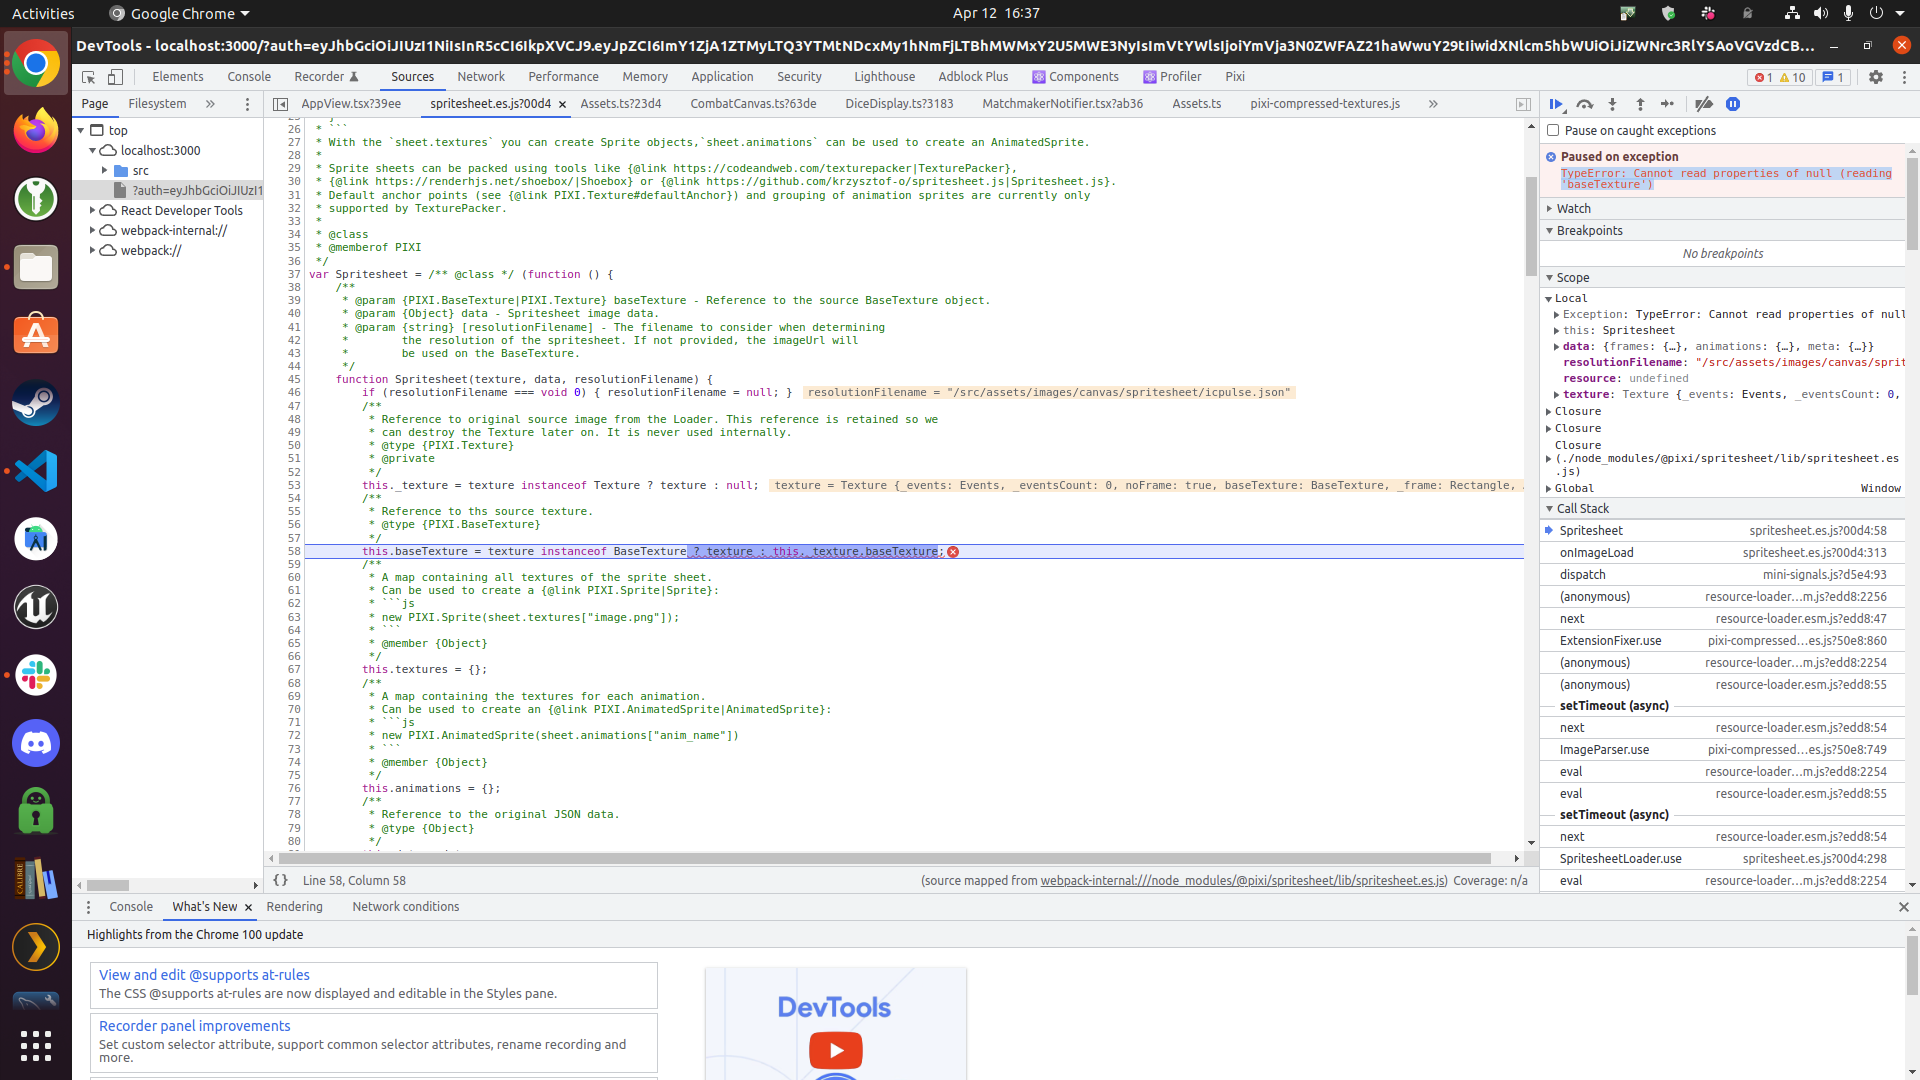Toggle pause on exceptions button
This screenshot has width=1920, height=1080.
click(x=1733, y=104)
